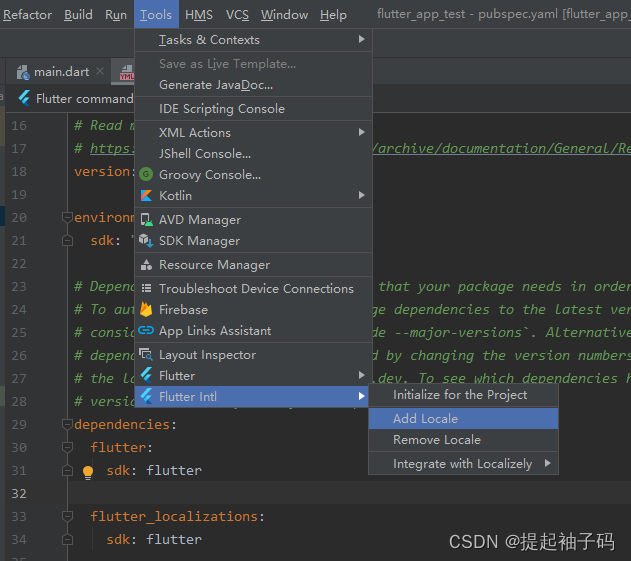Select Generate JavaDoc... menu item
Viewport: 631px width, 561px height.
point(253,85)
